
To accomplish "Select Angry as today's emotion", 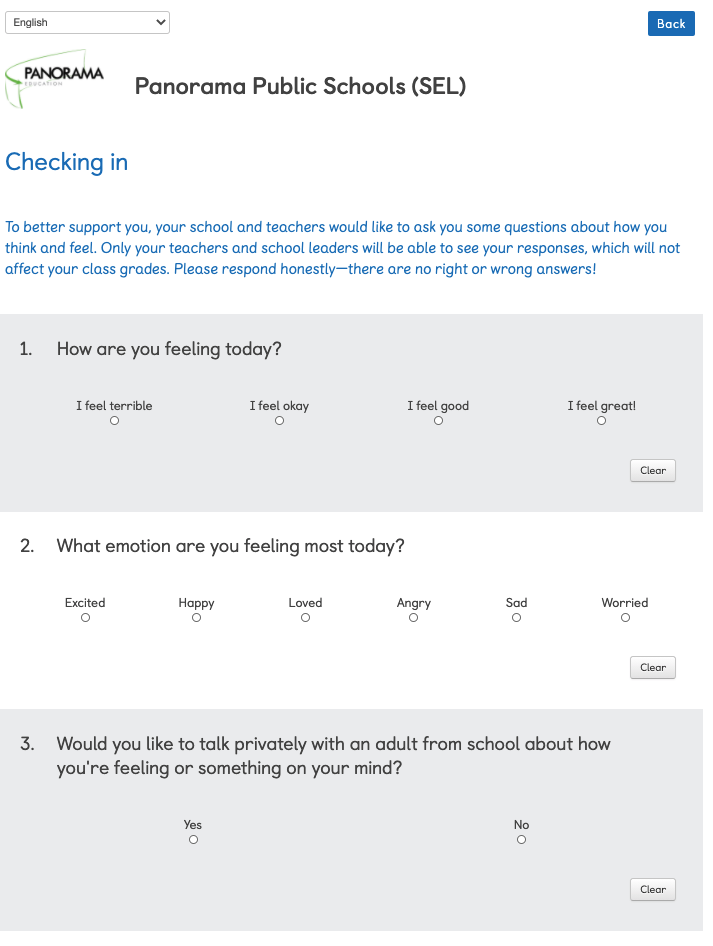I will pos(413,617).
